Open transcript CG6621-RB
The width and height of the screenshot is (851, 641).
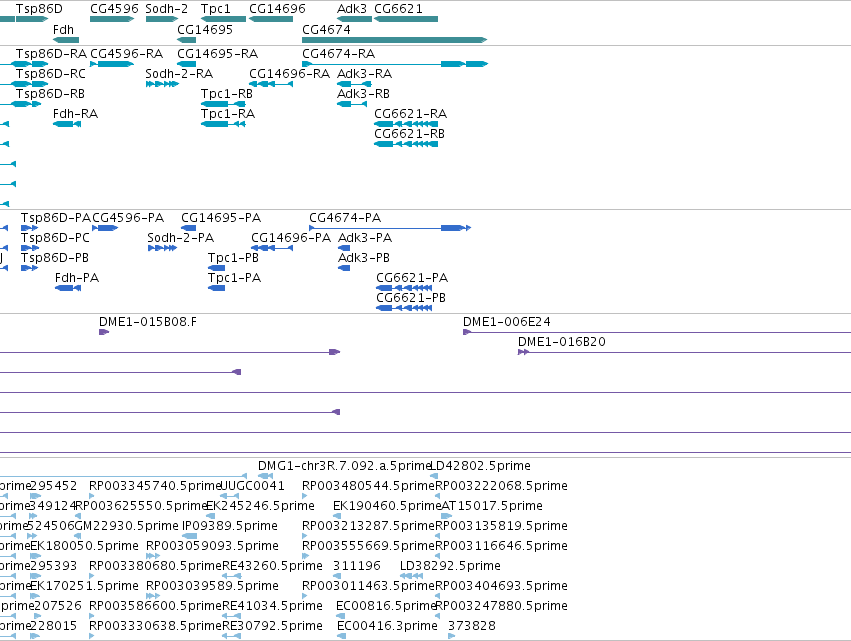tap(410, 134)
